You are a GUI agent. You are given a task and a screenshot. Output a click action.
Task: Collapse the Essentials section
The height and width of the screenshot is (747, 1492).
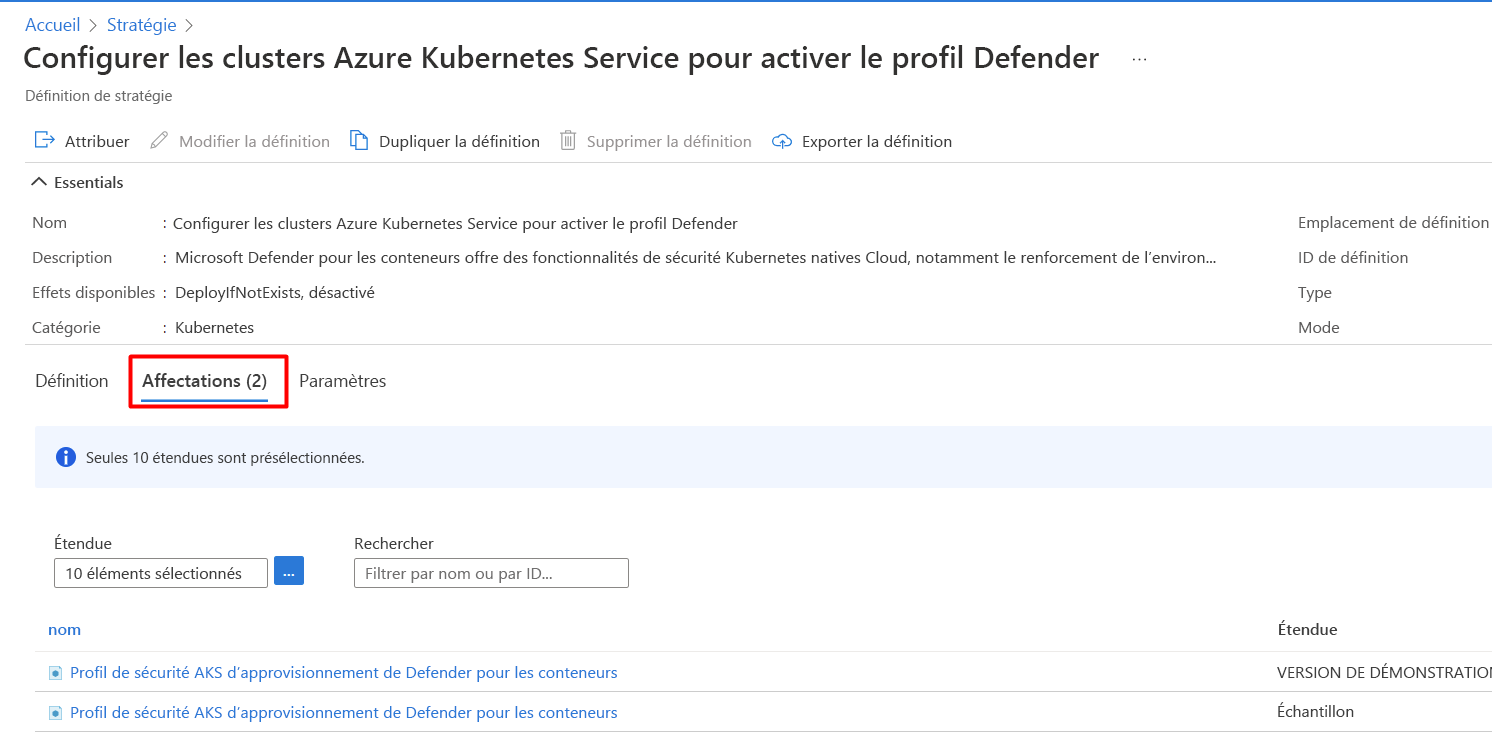[x=78, y=182]
